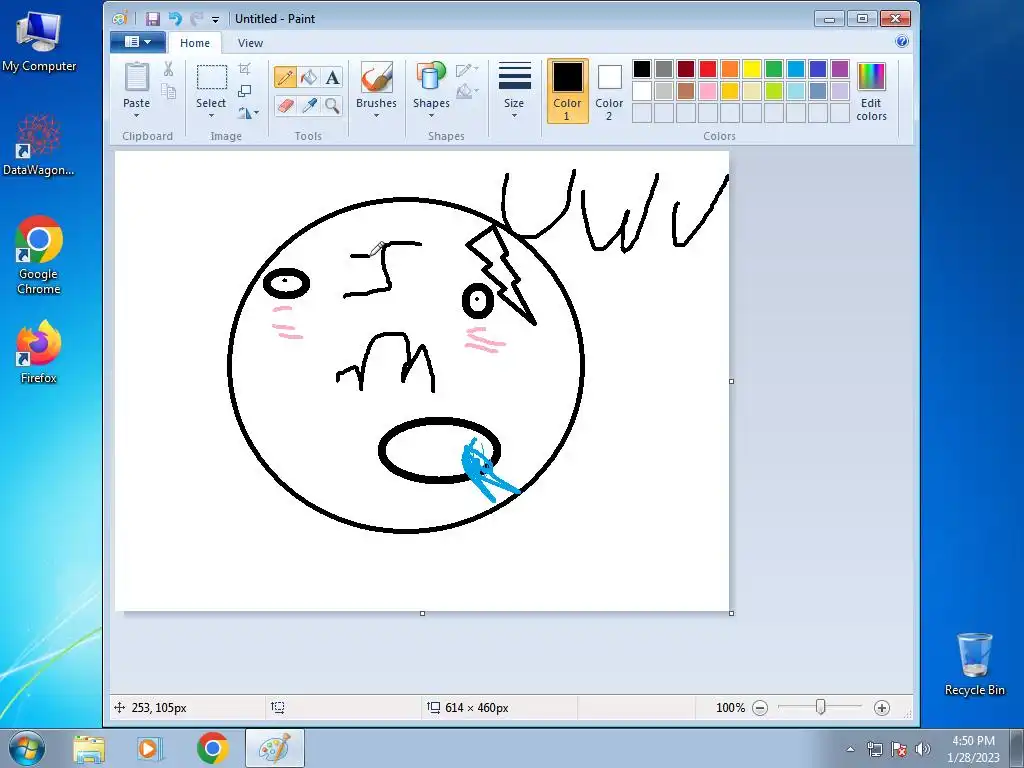The height and width of the screenshot is (768, 1024).
Task: Click the rectangular Select tool icon
Action: click(x=212, y=78)
